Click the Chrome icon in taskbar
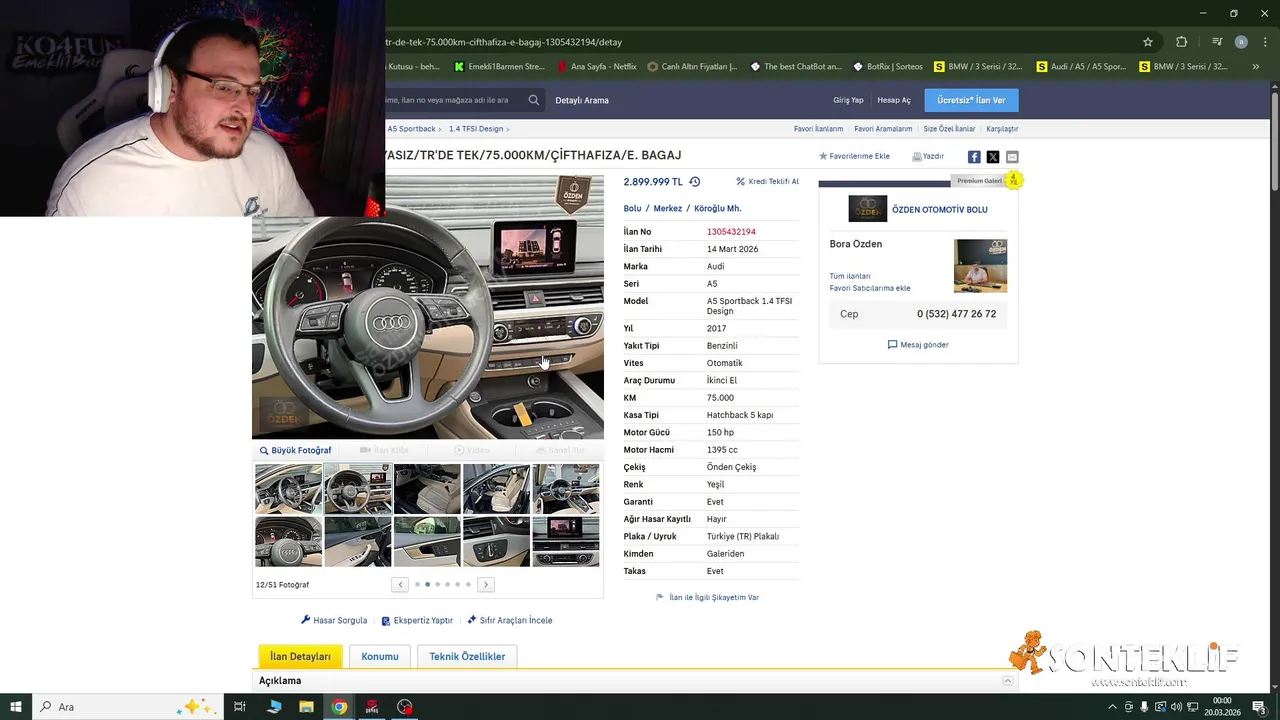 tap(339, 707)
